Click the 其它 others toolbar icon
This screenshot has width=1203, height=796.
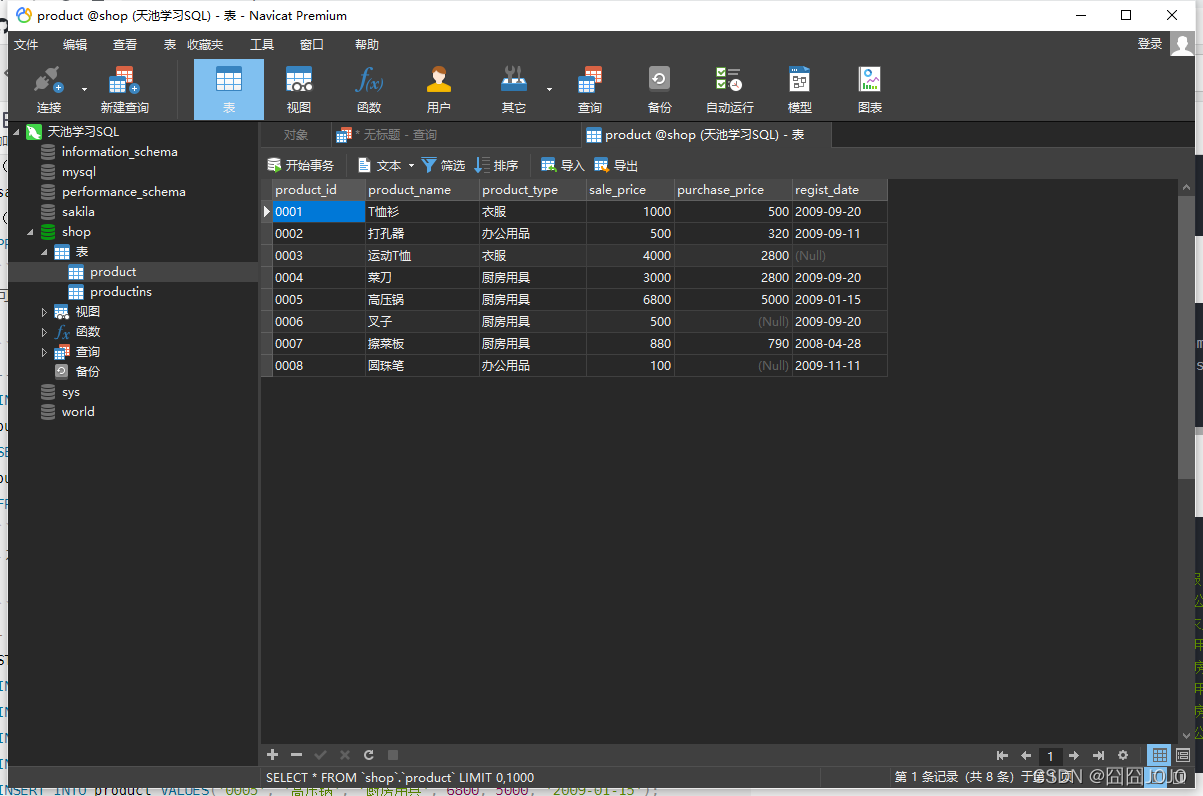[514, 89]
